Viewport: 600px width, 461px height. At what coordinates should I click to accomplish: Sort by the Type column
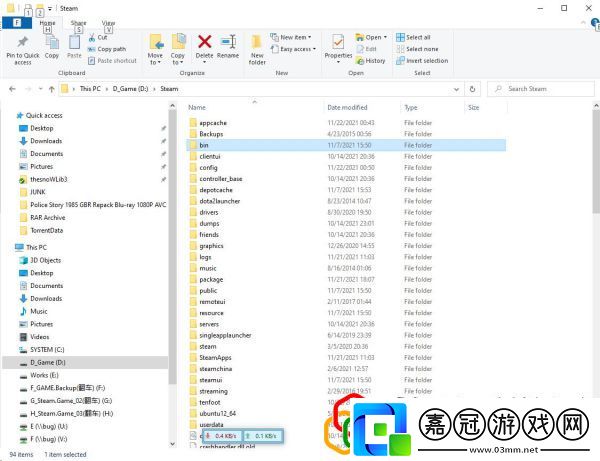[x=411, y=108]
